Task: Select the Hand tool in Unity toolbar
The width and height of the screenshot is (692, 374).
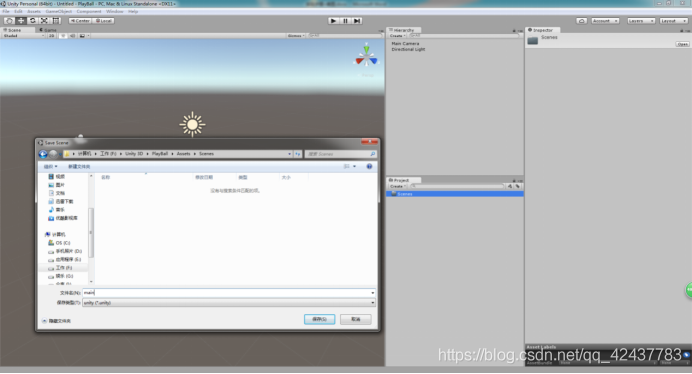Action: pyautogui.click(x=9, y=21)
